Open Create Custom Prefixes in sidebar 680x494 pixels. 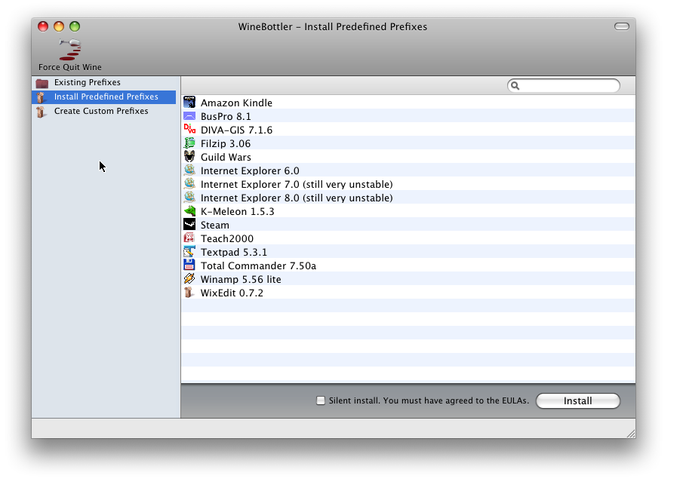104,111
